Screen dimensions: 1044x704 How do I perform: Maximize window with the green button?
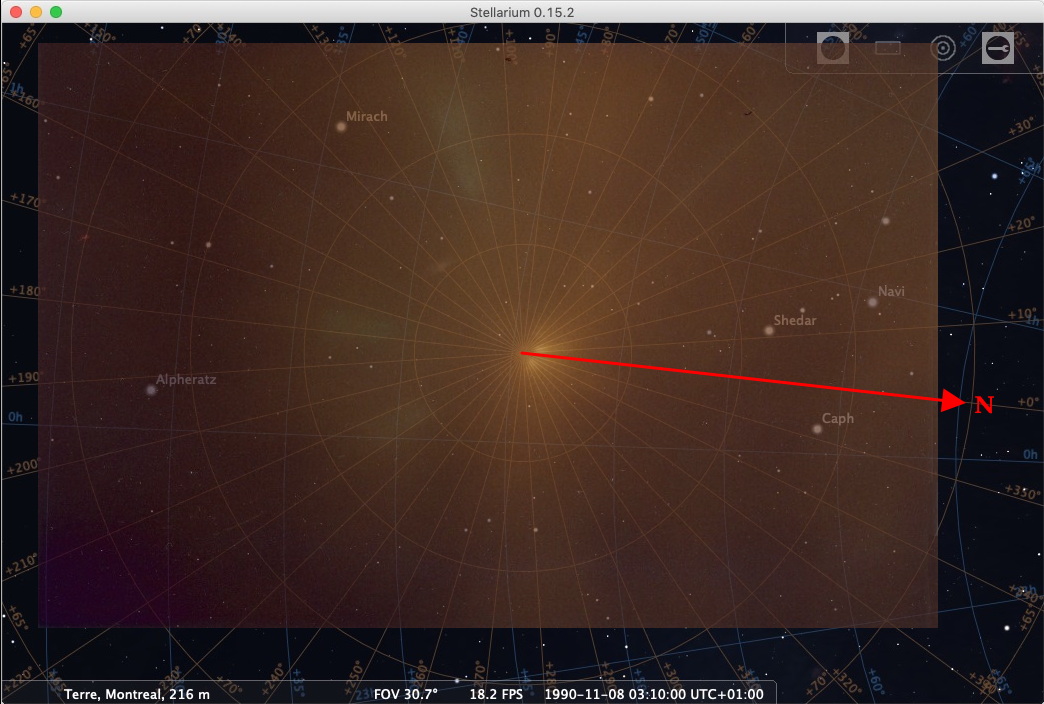[x=56, y=12]
